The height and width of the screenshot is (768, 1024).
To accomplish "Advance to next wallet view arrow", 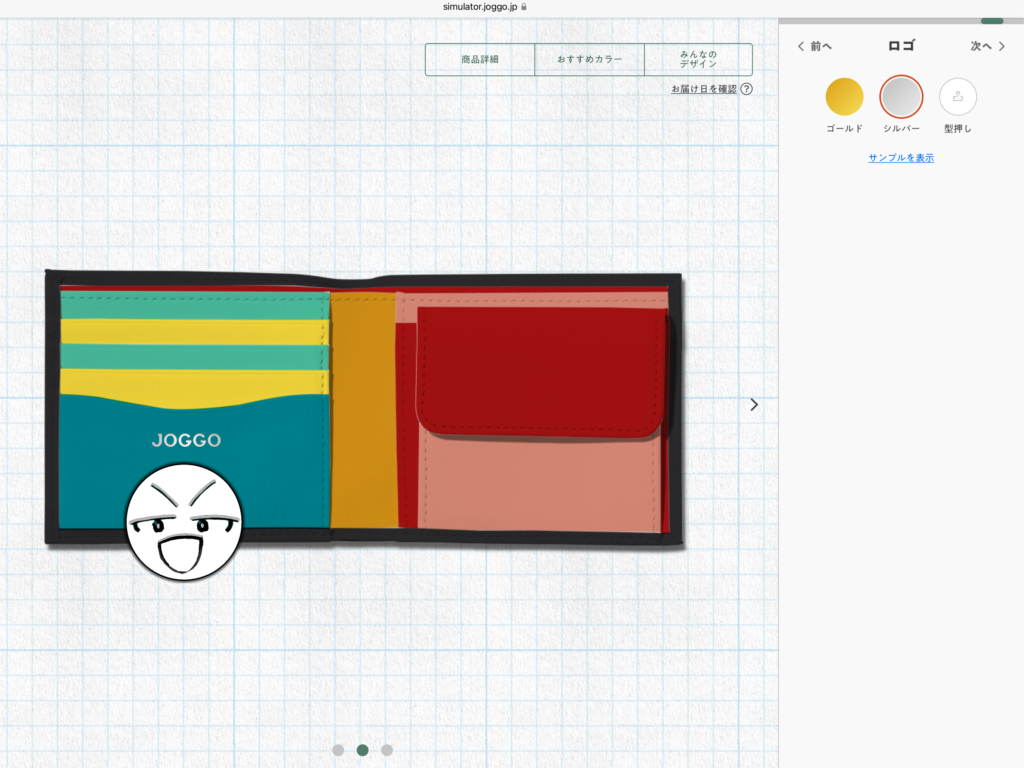I will [754, 404].
